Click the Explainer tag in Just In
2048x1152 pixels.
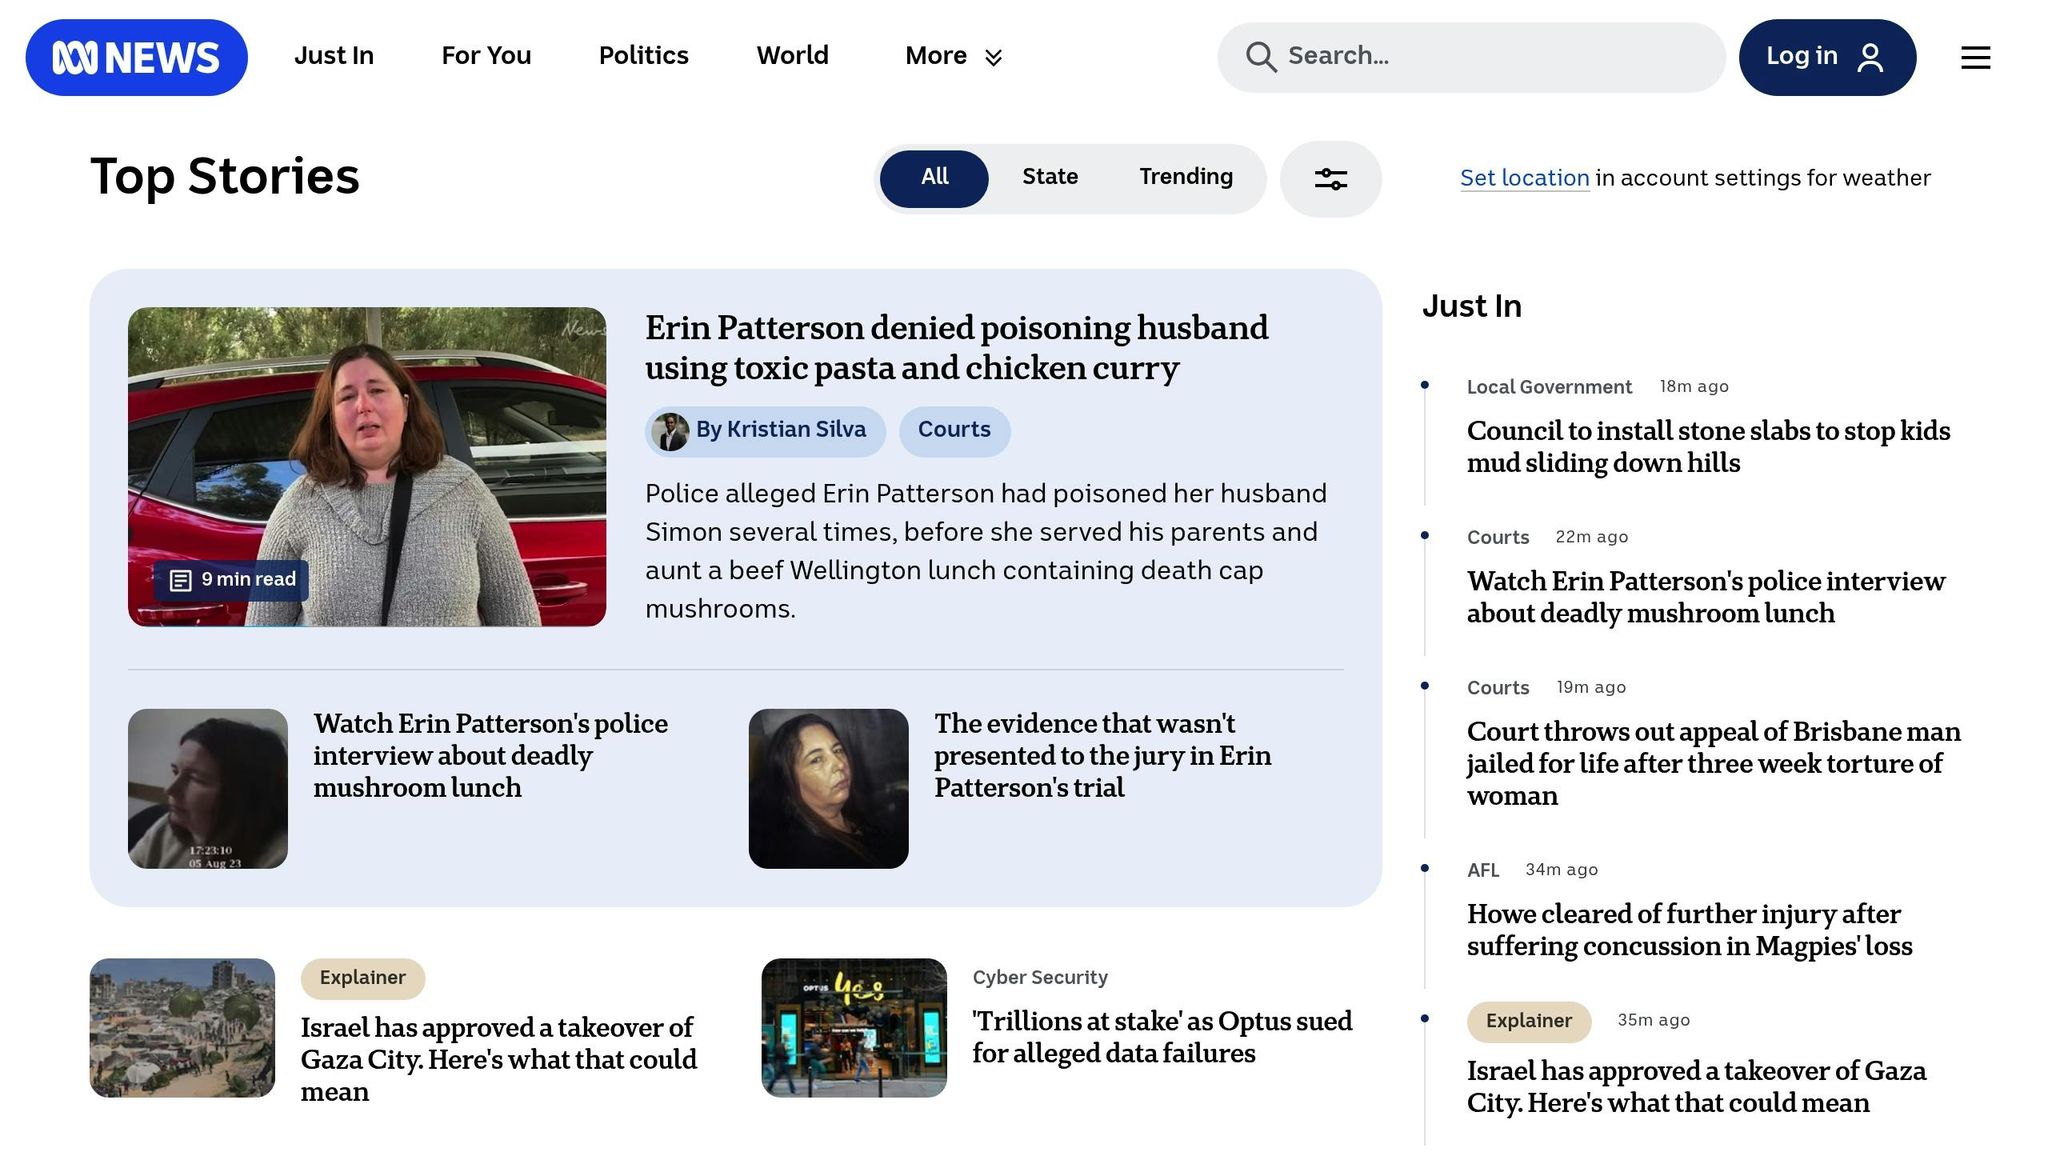1529,1022
